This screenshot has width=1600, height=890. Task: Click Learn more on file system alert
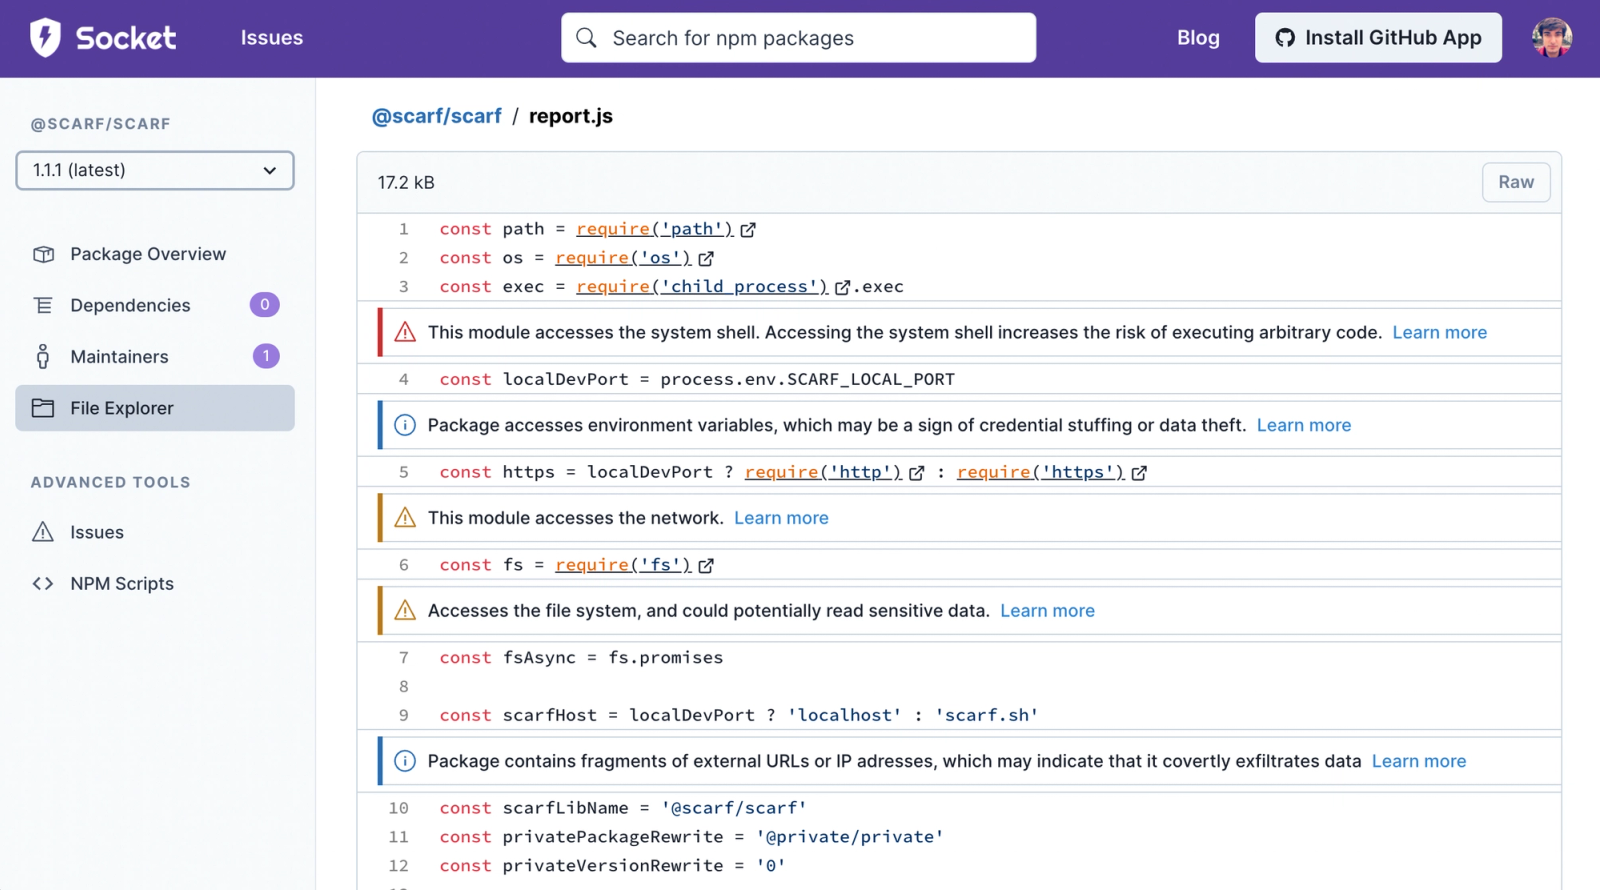1047,610
